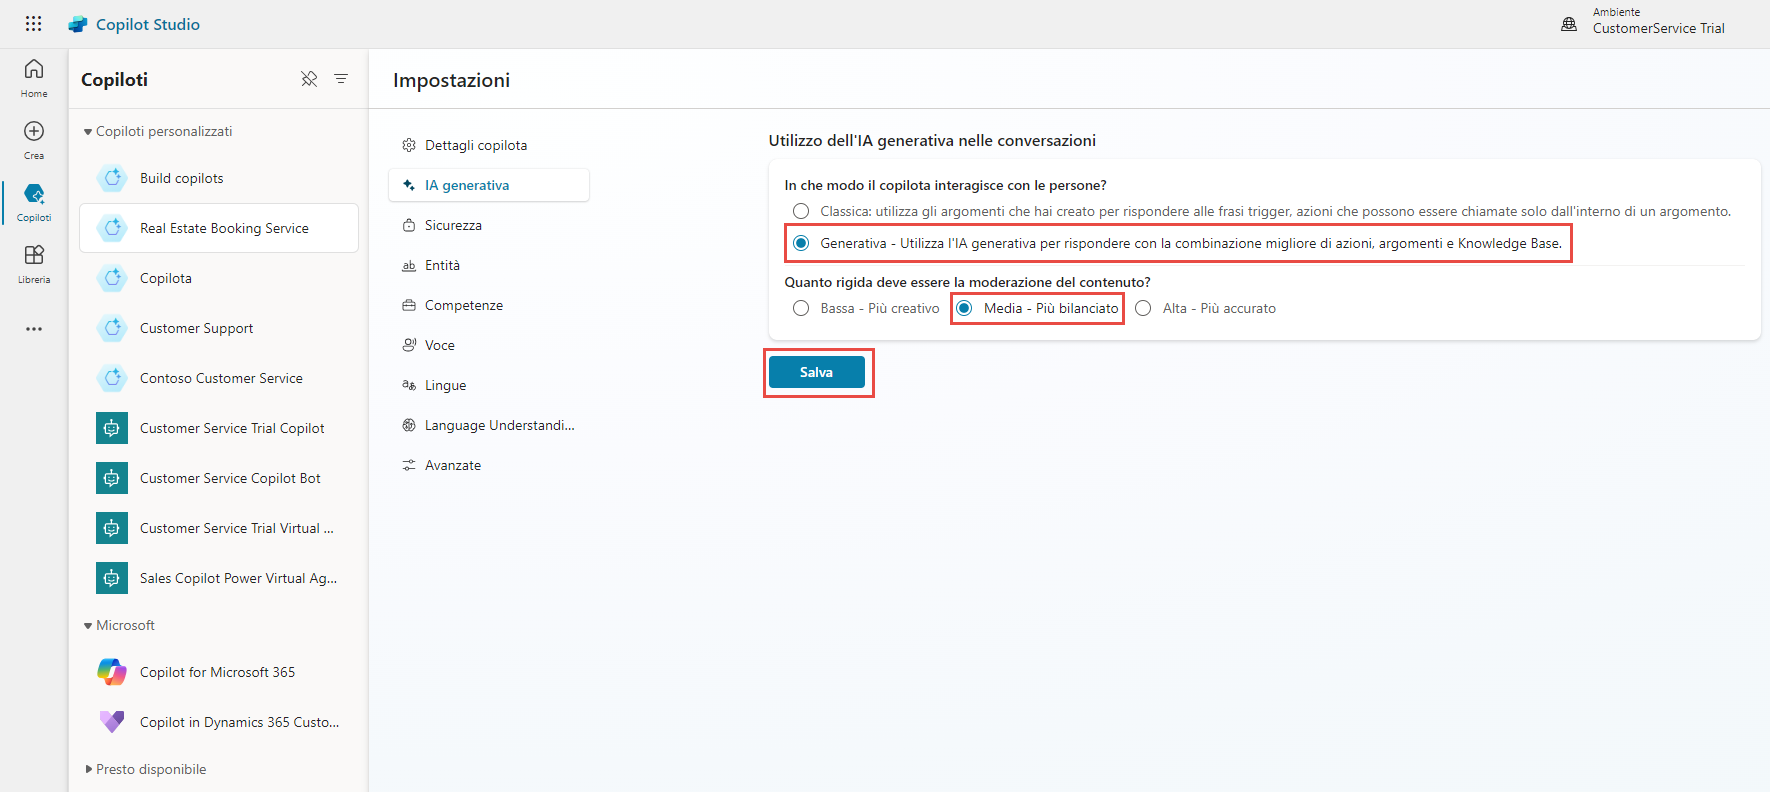The image size is (1770, 792).
Task: Open Customer Service Copilot Bot
Action: tap(219, 478)
